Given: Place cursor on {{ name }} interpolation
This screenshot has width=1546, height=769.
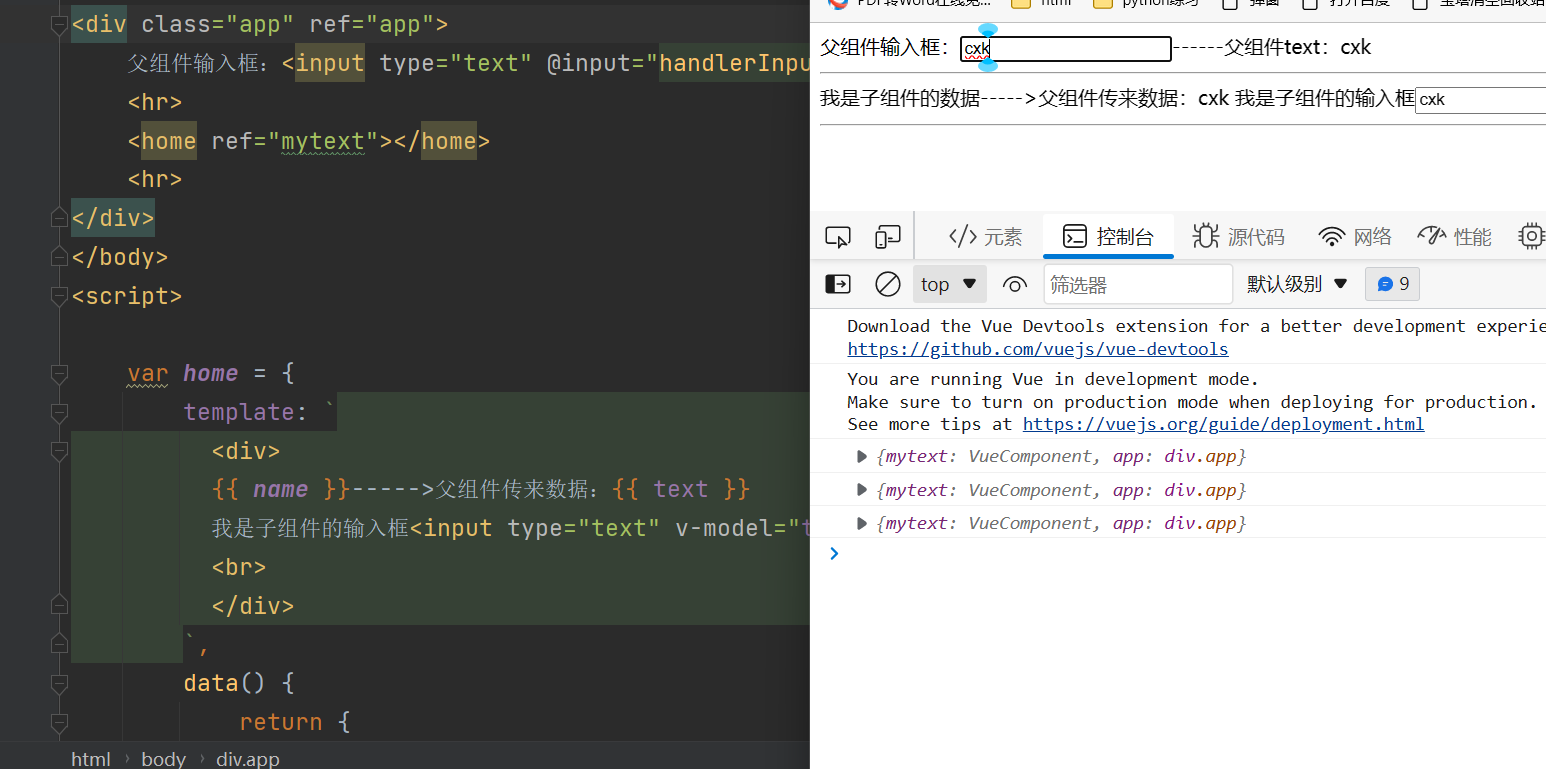Looking at the screenshot, I should [280, 489].
